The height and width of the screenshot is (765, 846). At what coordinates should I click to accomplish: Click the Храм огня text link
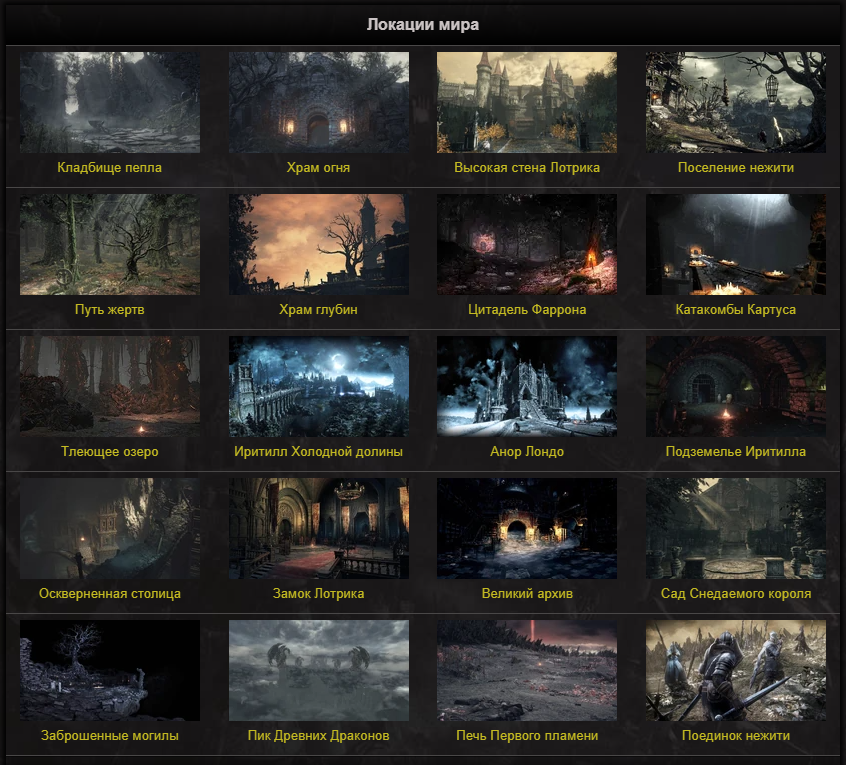(318, 168)
